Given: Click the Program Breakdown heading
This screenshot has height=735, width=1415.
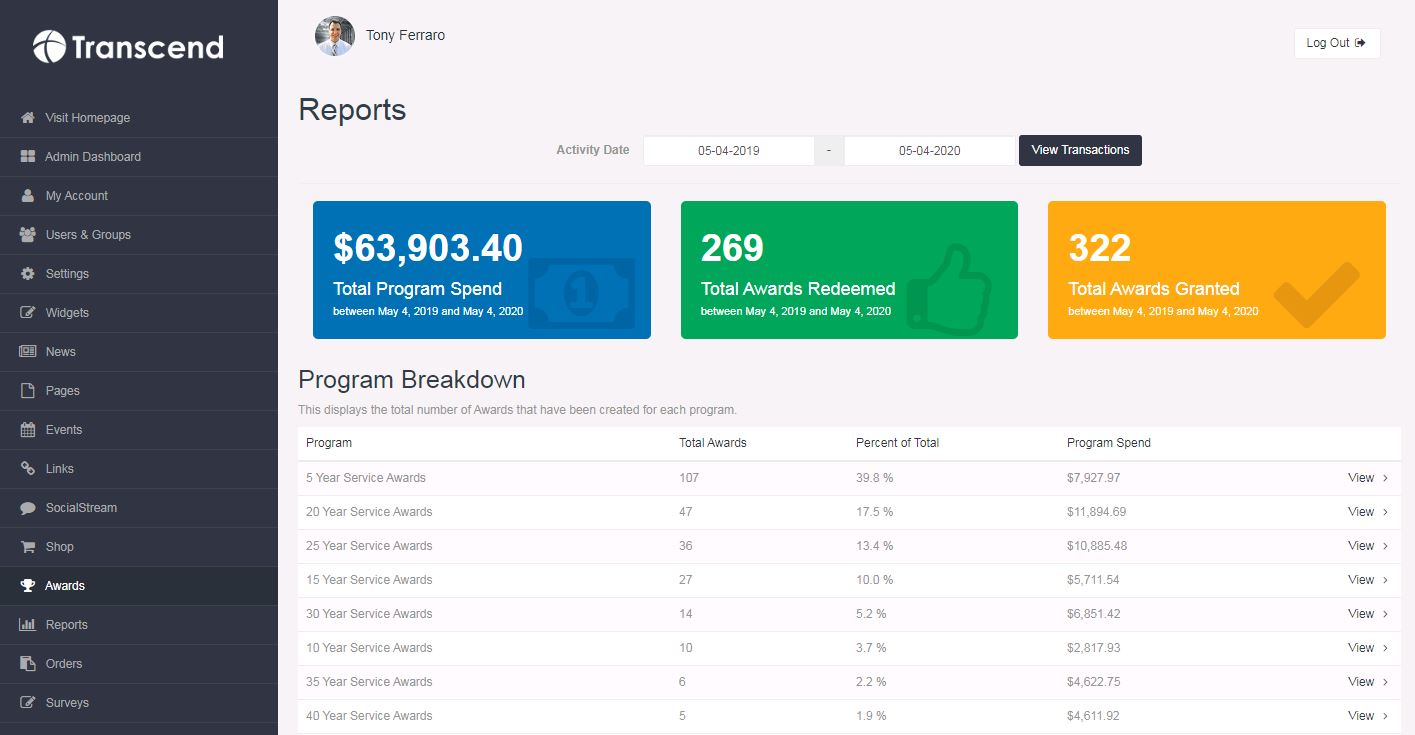Looking at the screenshot, I should 412,380.
